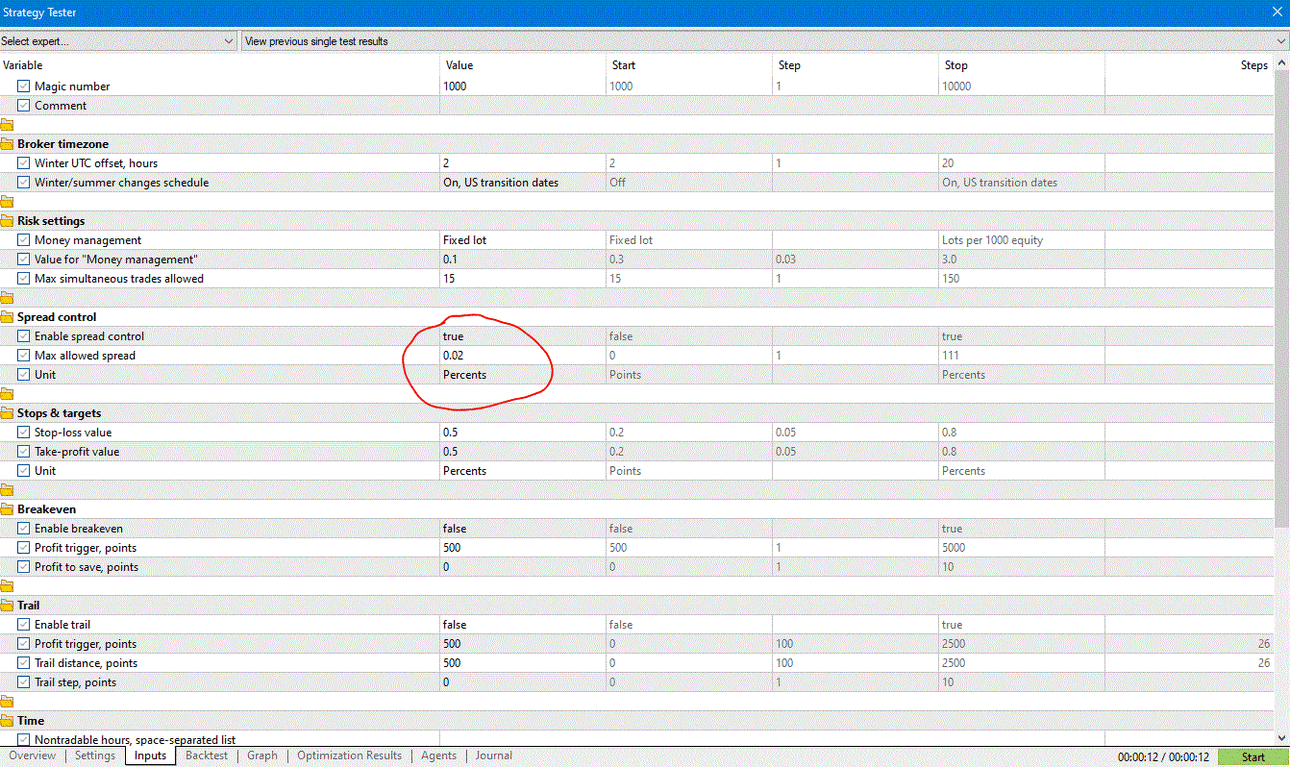Click the scrollbar up arrow
Image resolution: width=1290 pixels, height=768 pixels.
[1282, 62]
